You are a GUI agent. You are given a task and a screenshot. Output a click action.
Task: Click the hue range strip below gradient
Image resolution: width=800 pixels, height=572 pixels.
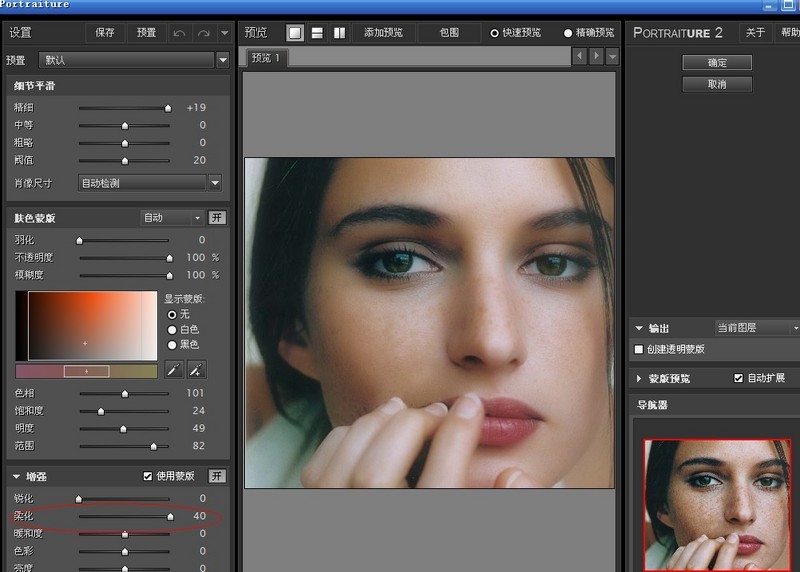86,371
